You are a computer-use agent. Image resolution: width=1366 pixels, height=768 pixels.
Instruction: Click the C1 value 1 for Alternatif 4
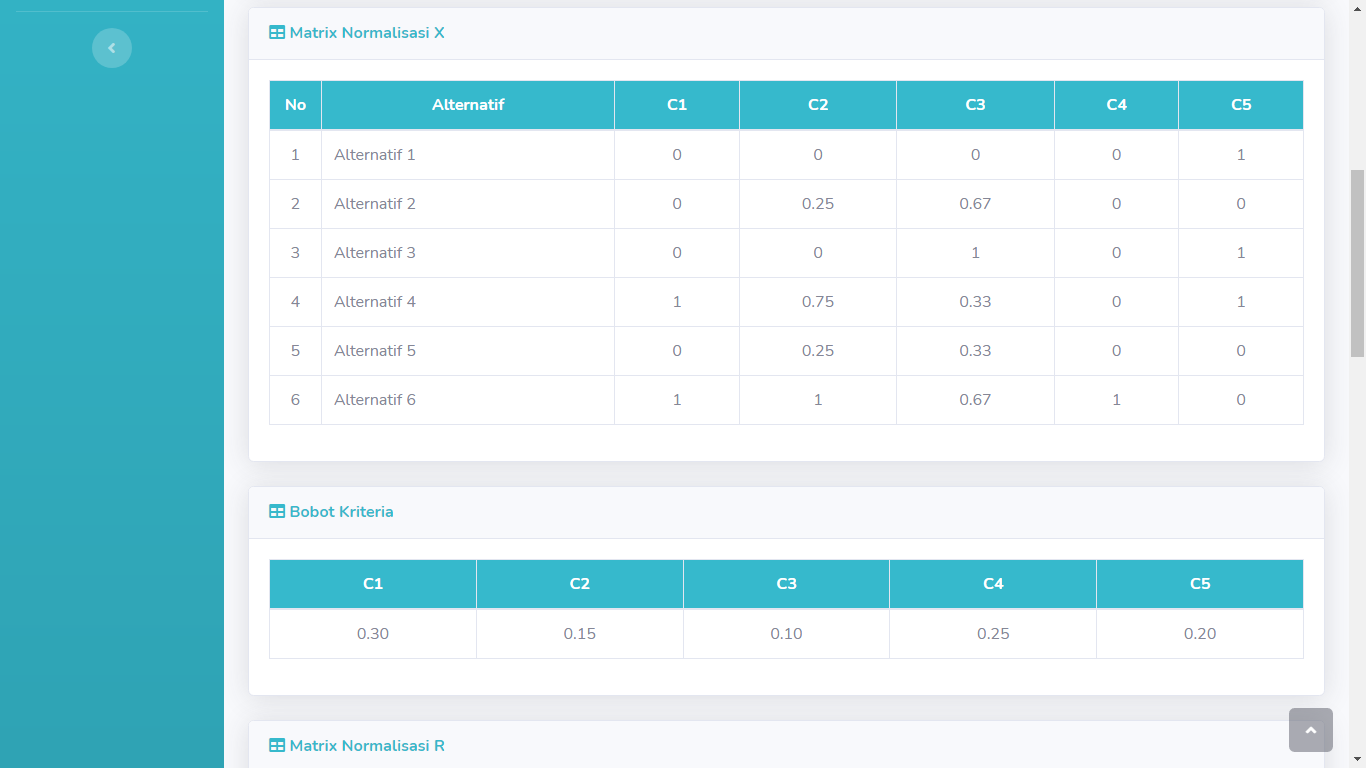pyautogui.click(x=677, y=302)
